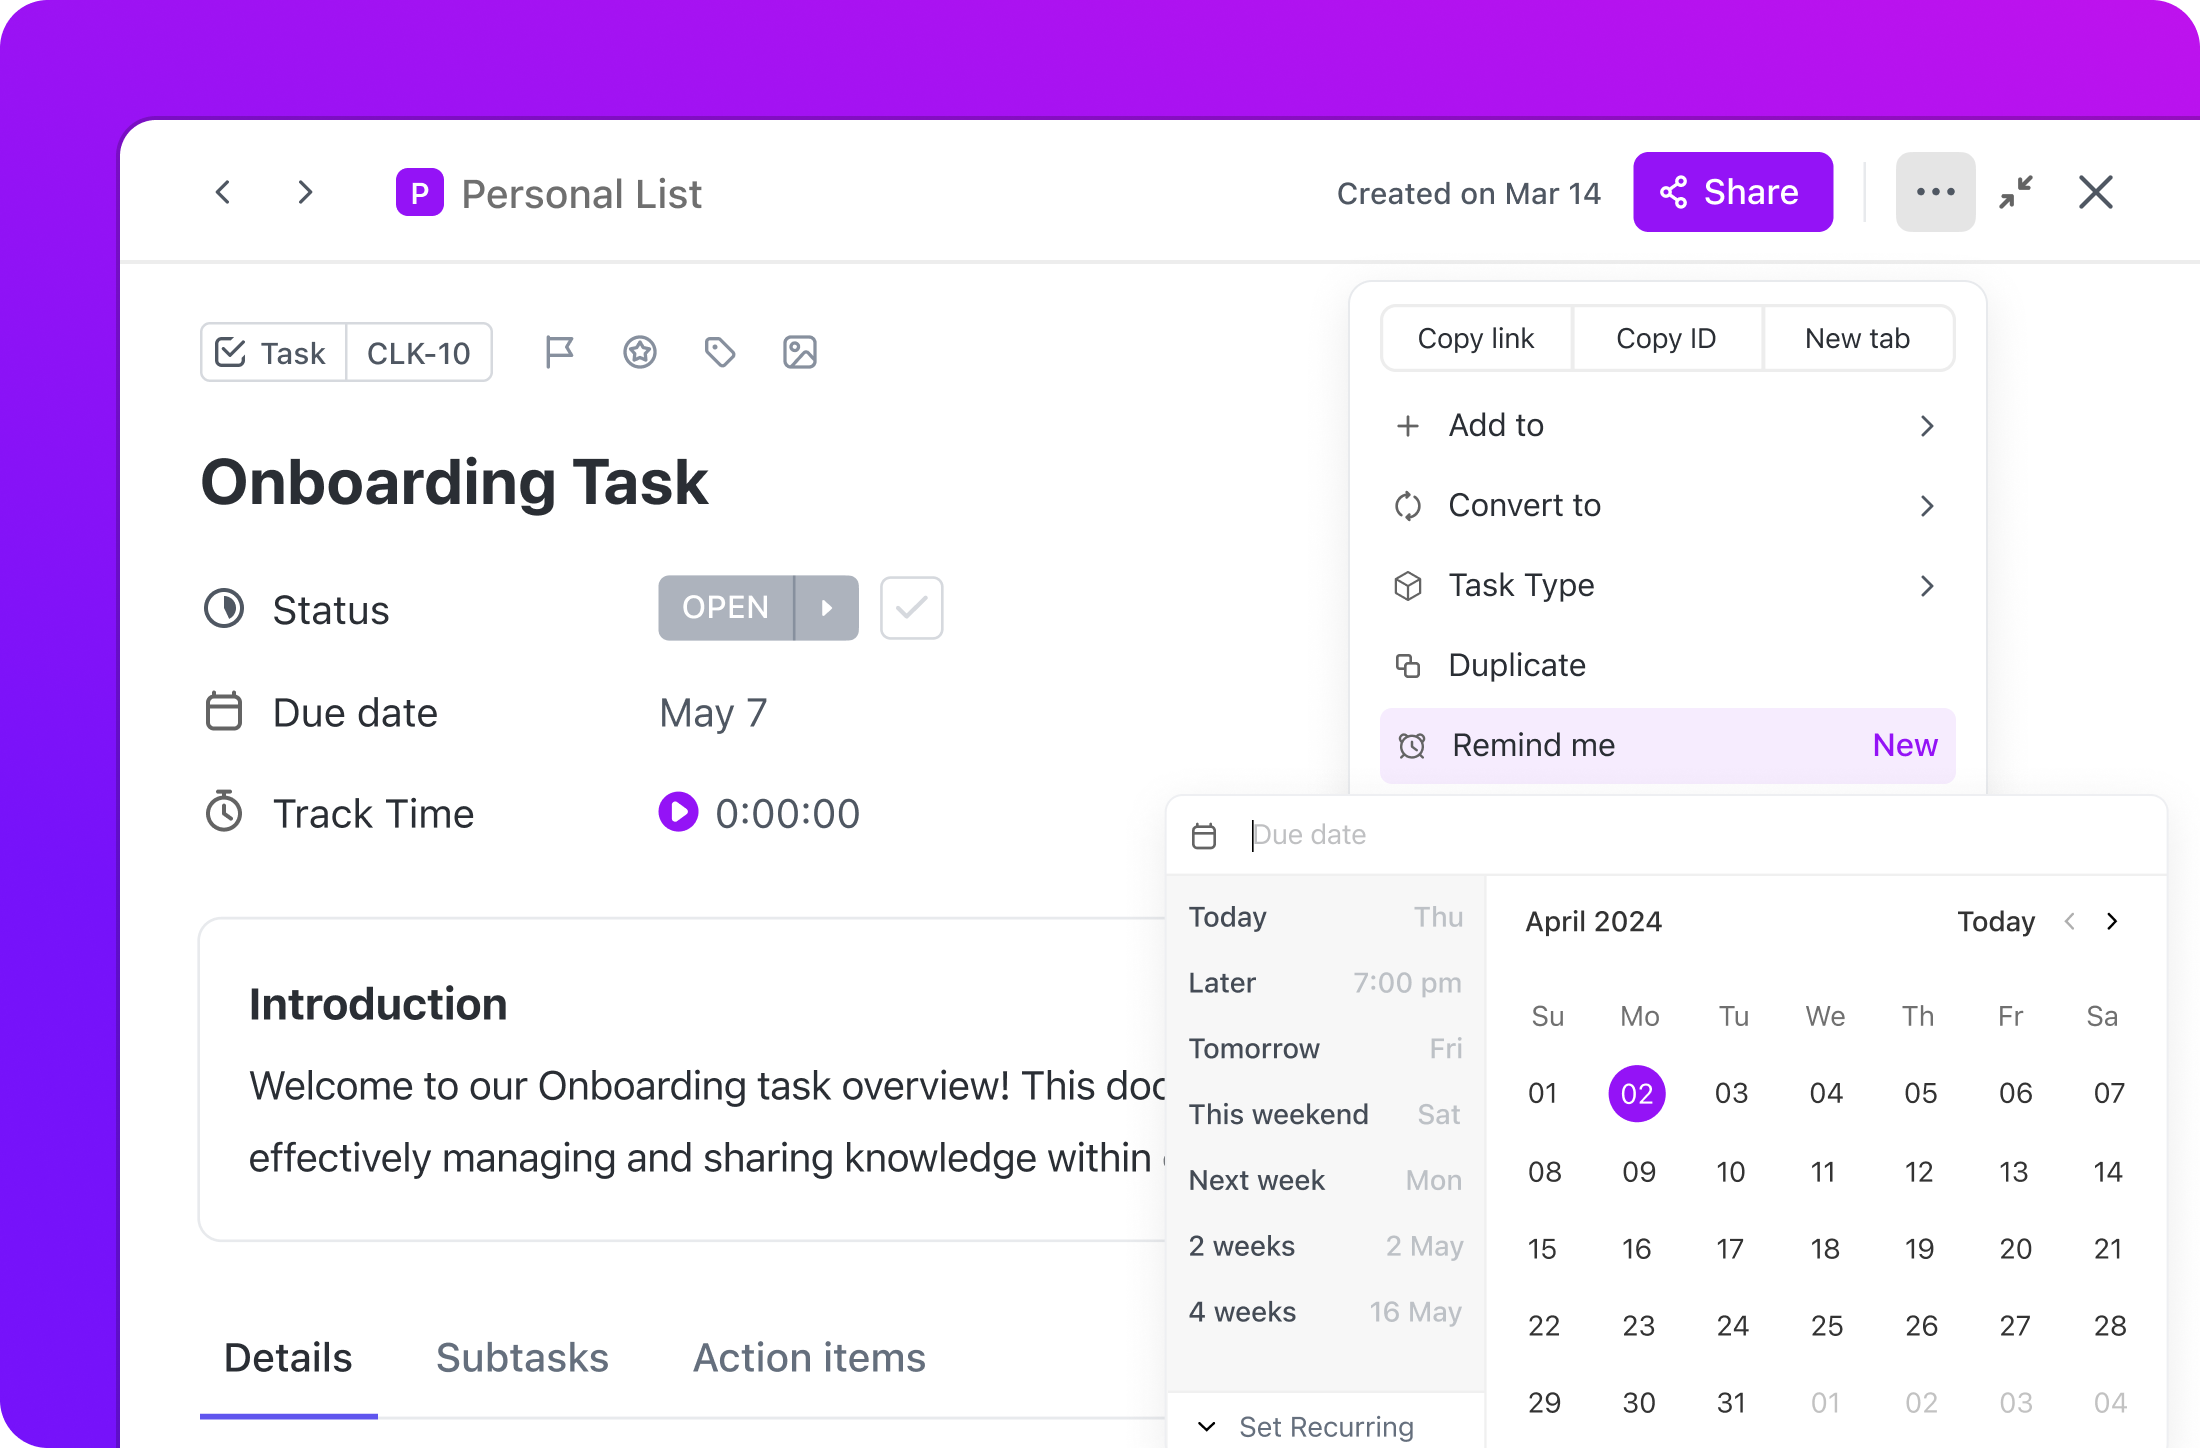Viewport: 2200px width, 1448px height.
Task: Start the timer with the play button
Action: (x=678, y=812)
